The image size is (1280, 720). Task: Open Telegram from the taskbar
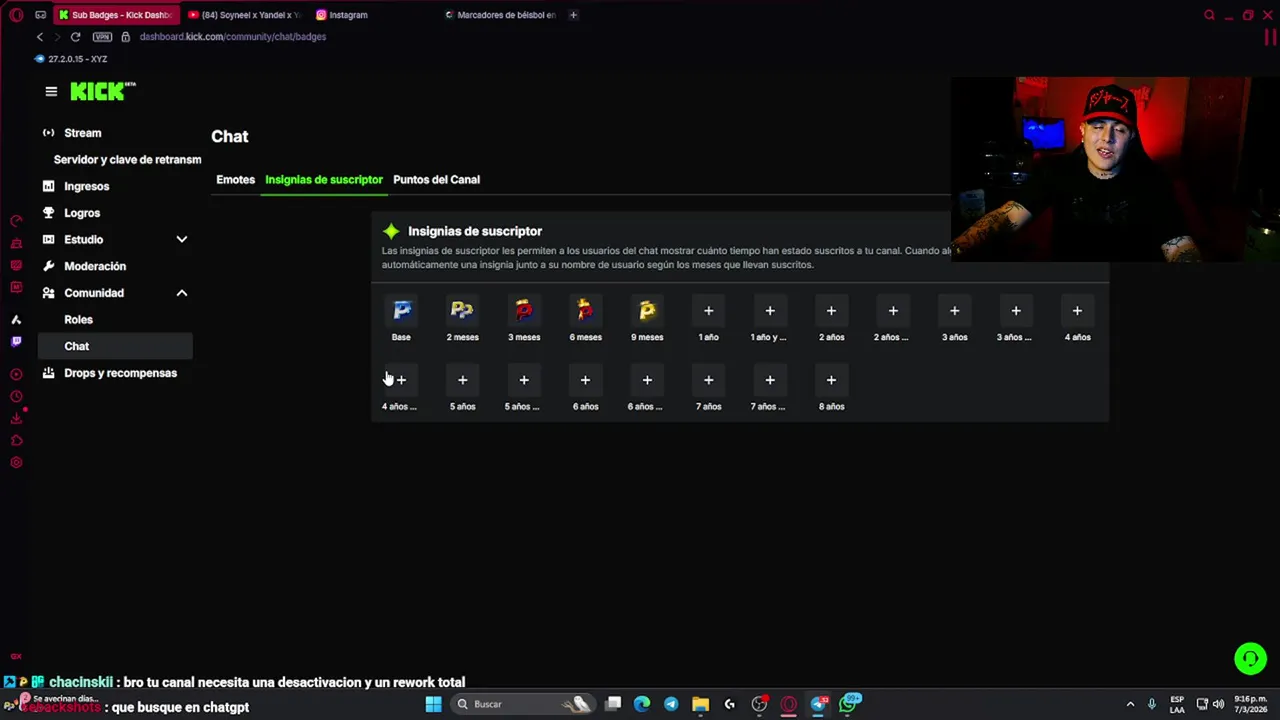tap(671, 704)
